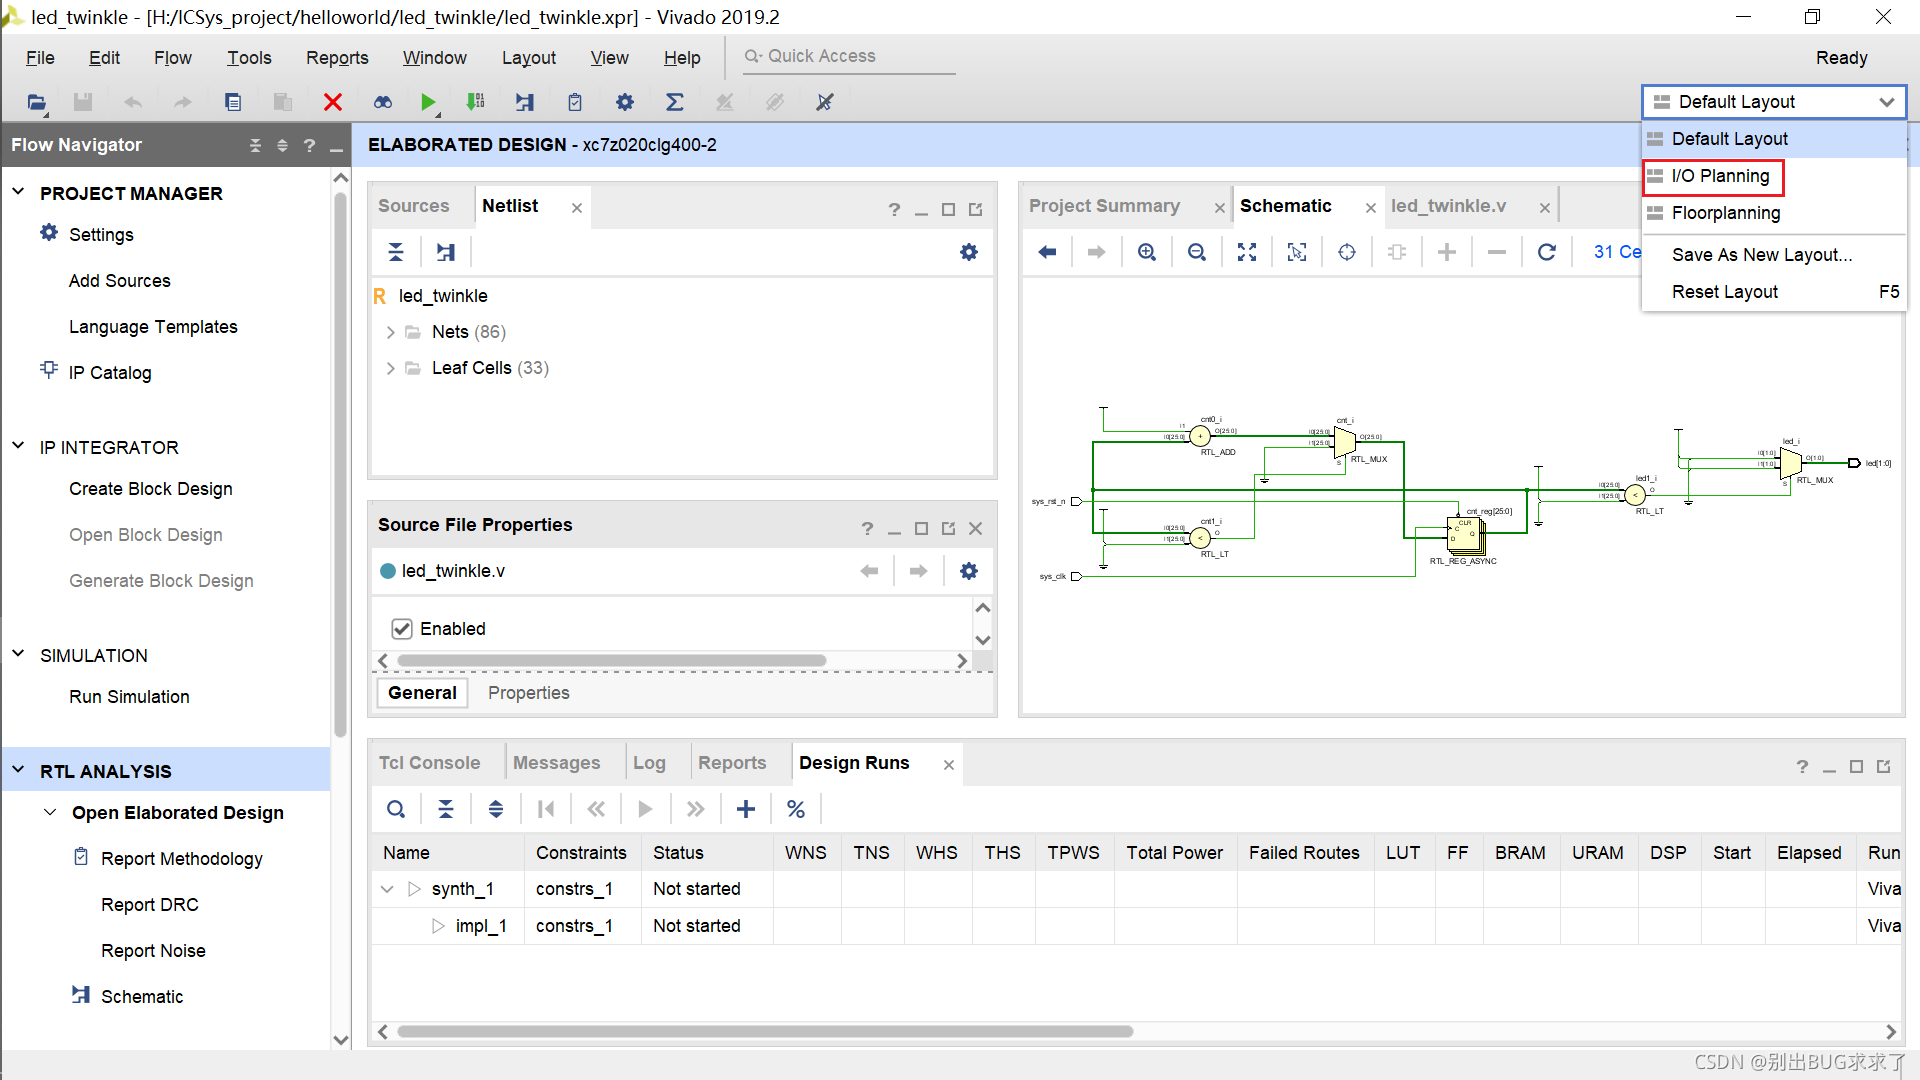The height and width of the screenshot is (1080, 1920).
Task: Click the red X cancel toolbar icon
Action: [x=333, y=102]
